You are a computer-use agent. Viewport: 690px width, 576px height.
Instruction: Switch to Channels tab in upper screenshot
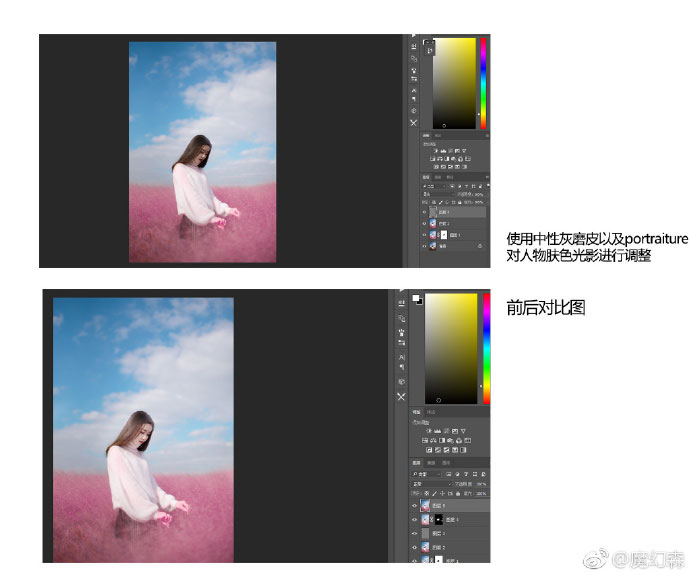[438, 177]
